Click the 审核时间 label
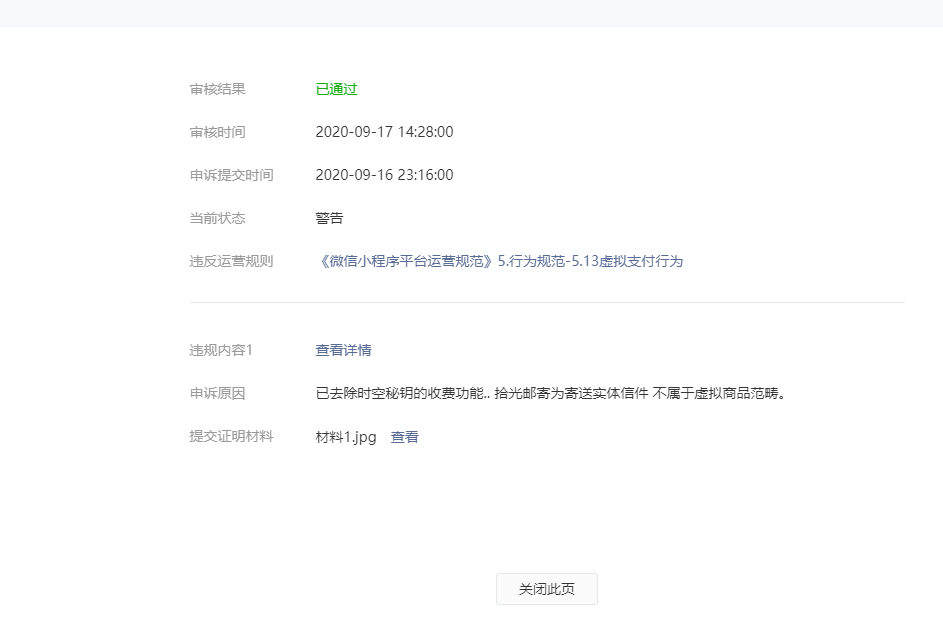 coord(218,132)
